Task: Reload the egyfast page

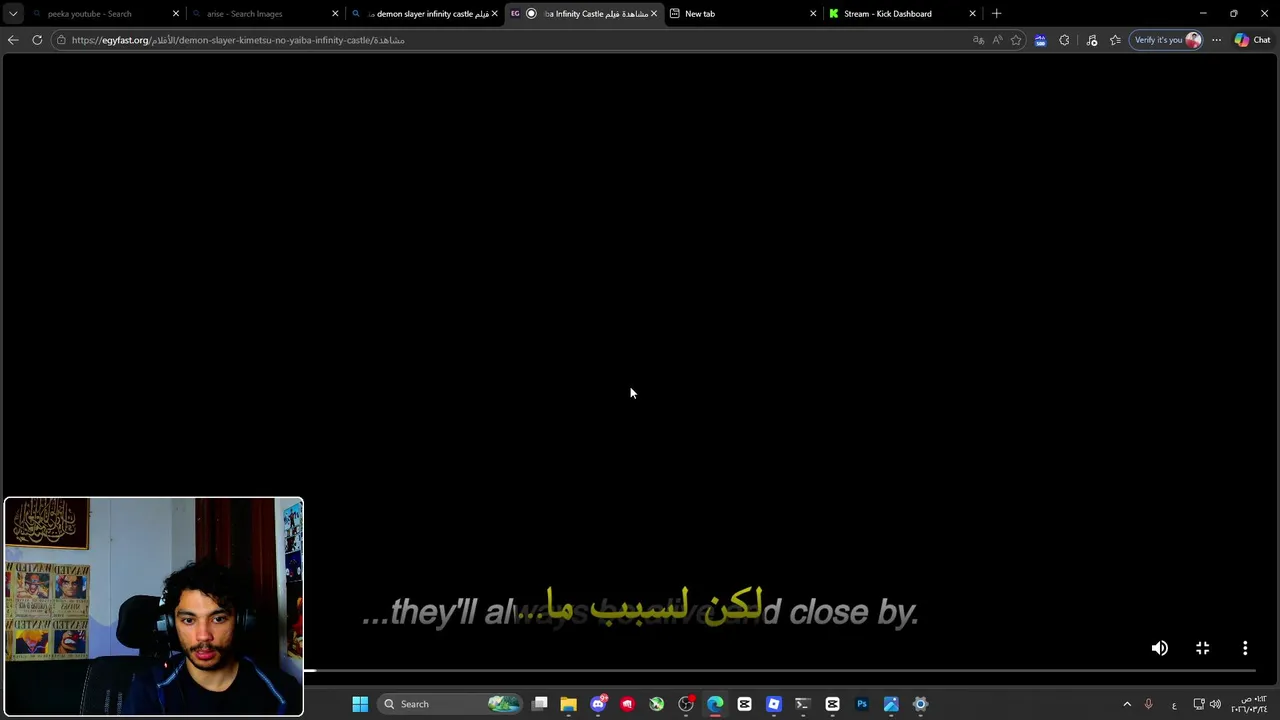Action: coord(37,40)
